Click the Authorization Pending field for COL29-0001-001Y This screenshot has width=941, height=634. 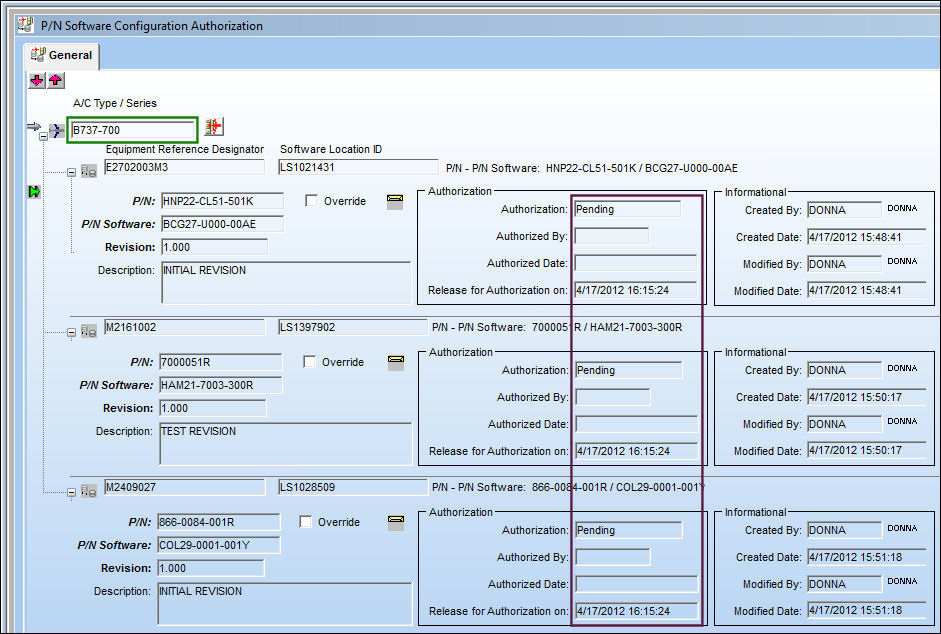[628, 530]
